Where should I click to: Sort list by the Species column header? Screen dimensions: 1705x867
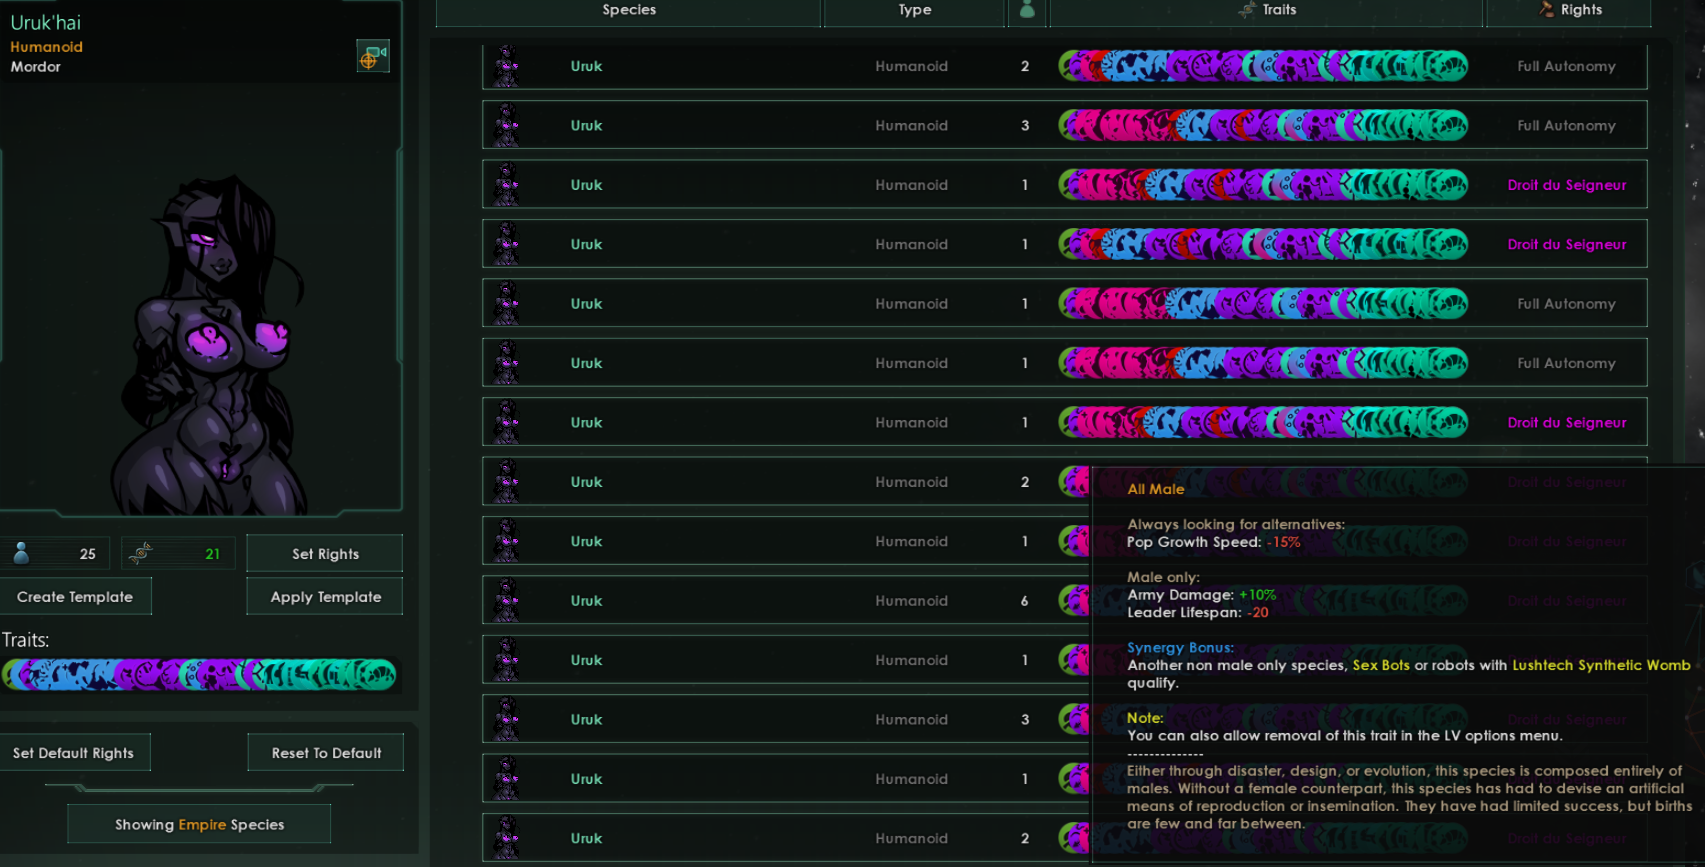pyautogui.click(x=629, y=10)
